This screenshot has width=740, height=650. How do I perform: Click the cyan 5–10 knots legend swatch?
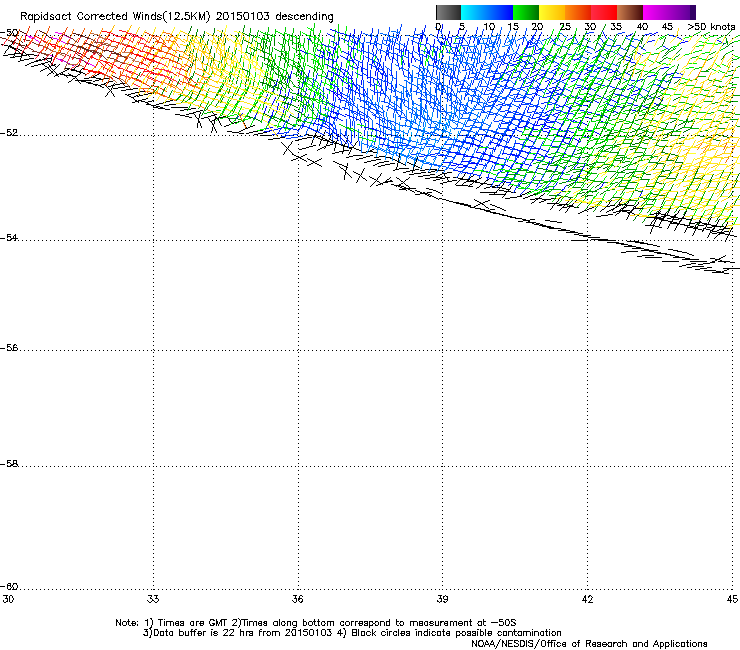(474, 12)
